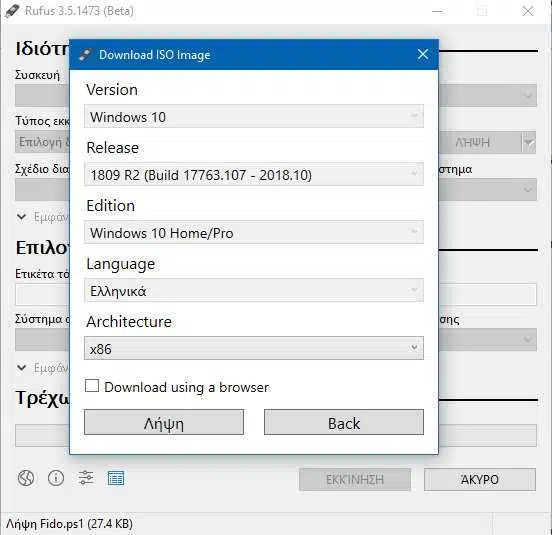
Task: Expand the advanced format options chevron
Action: tap(21, 367)
